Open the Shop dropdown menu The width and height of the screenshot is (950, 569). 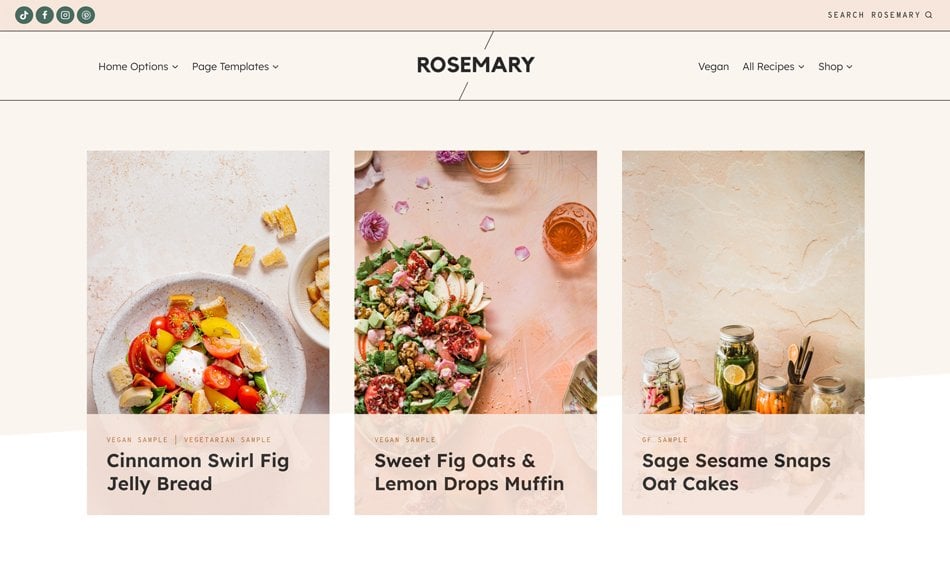pos(835,67)
